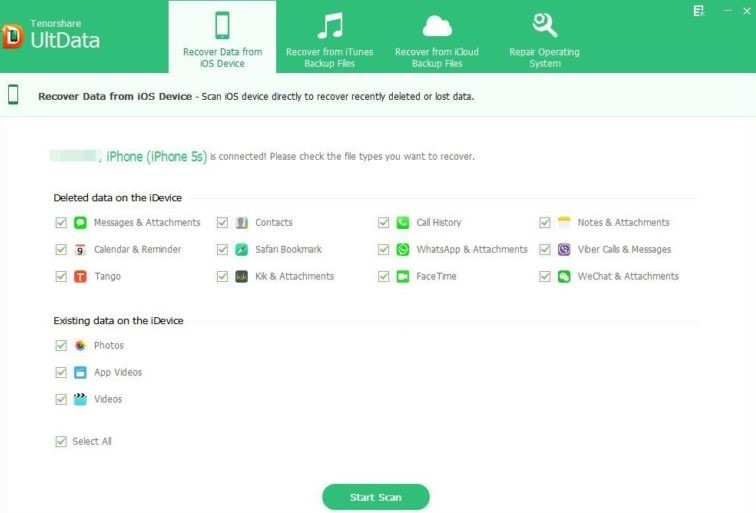Screen dimensions: 756x513
Task: Click the FaceTime camera icon
Action: (x=403, y=277)
